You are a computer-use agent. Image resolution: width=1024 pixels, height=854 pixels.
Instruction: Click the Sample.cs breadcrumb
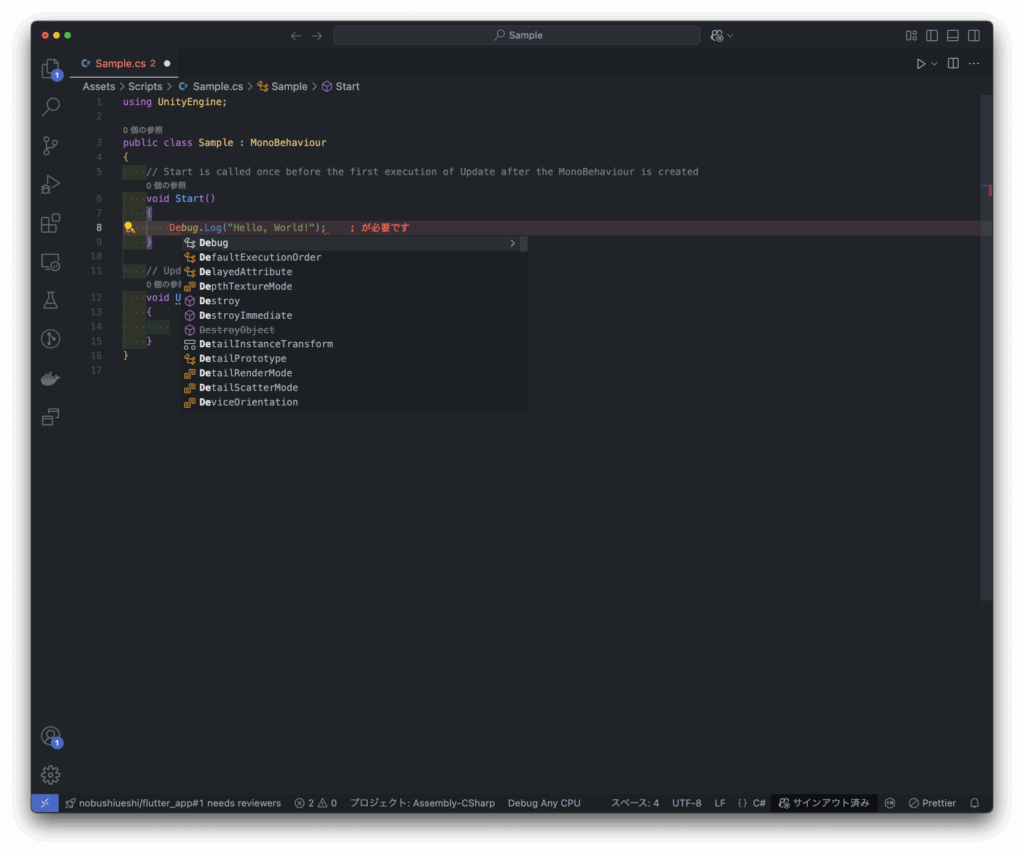point(210,86)
